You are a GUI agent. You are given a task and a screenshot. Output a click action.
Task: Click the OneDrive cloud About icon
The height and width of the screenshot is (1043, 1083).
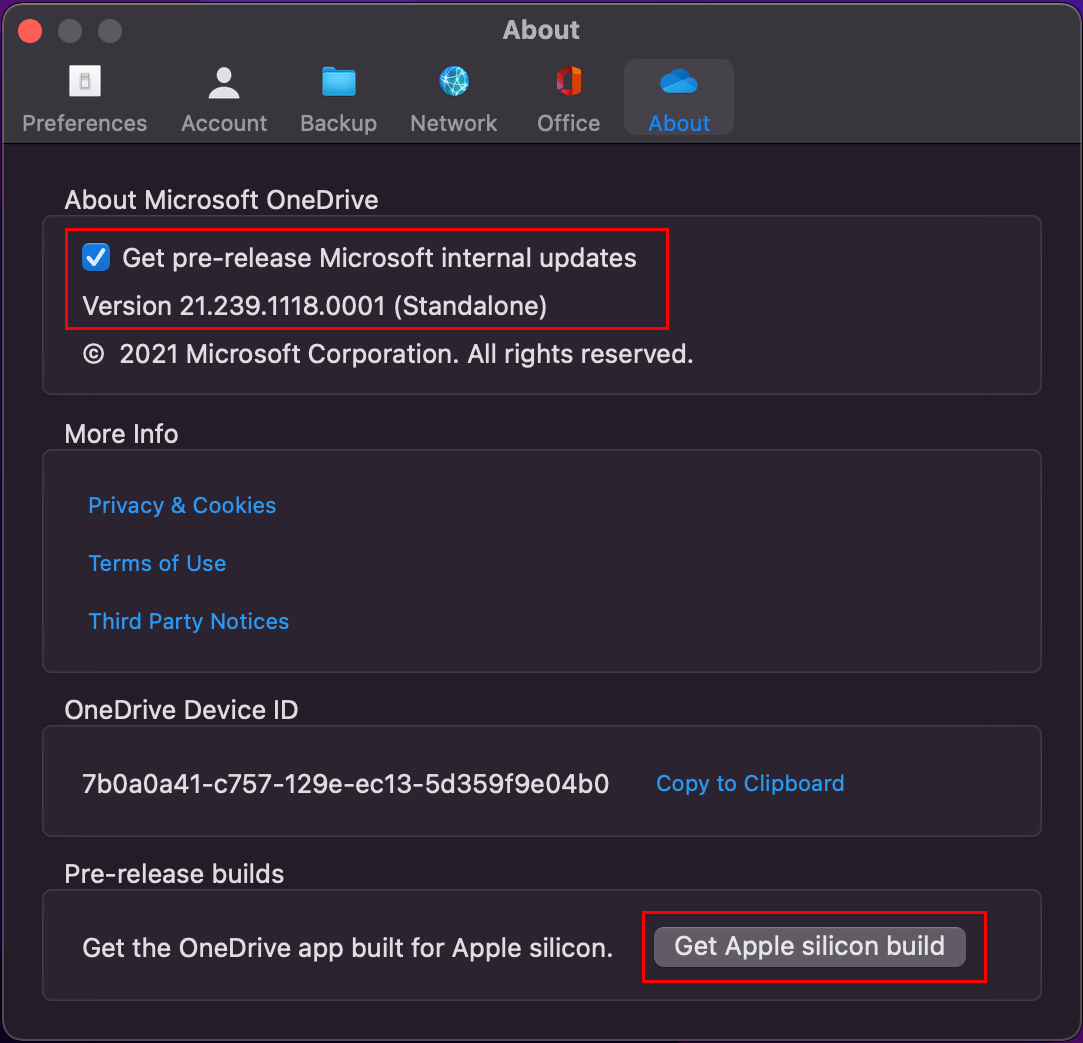point(678,81)
